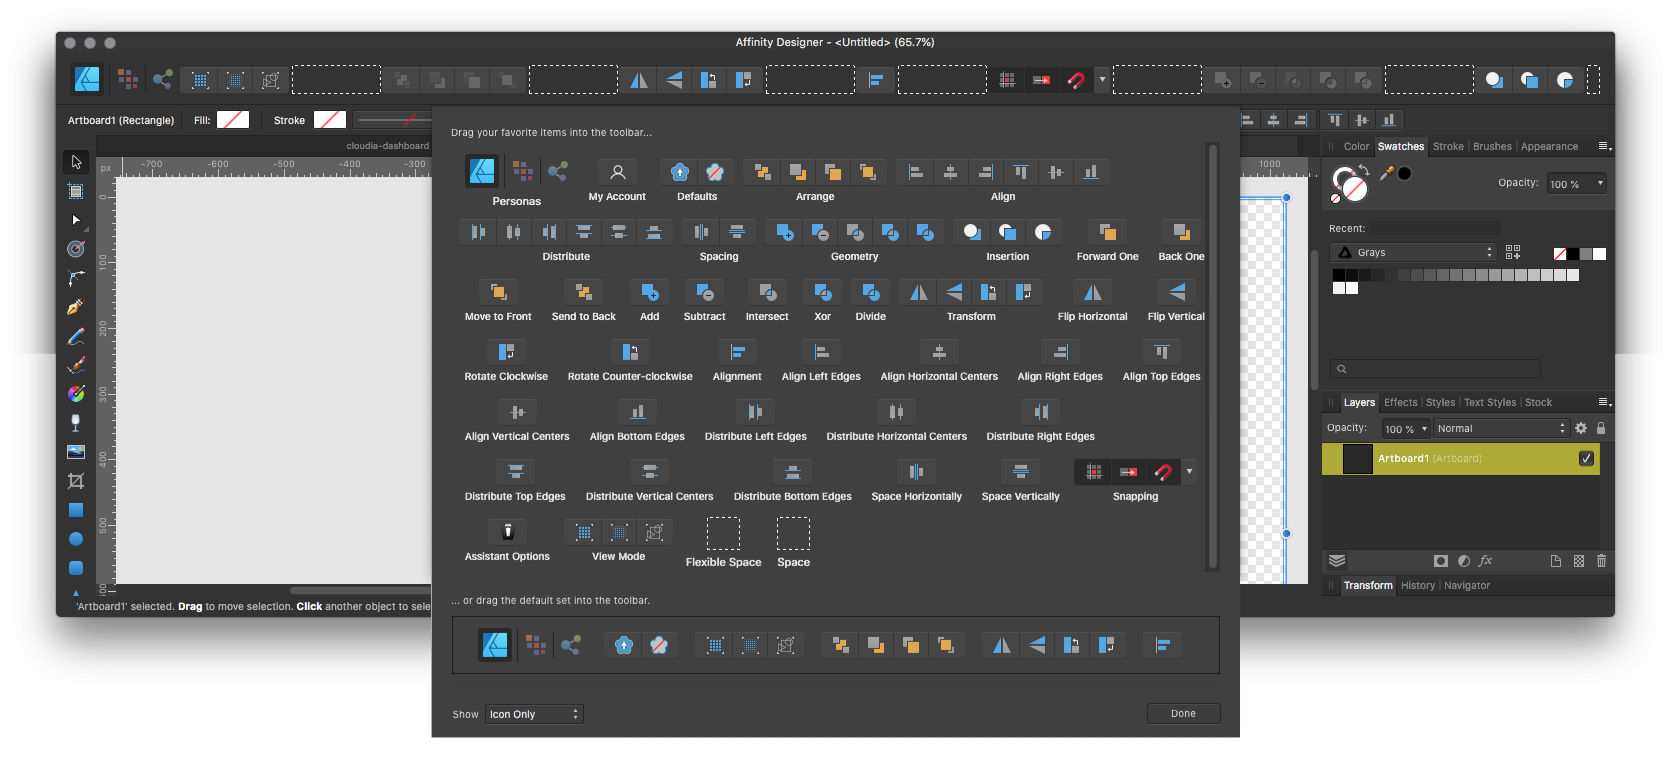This screenshot has height=773, width=1671.
Task: Click the Subtract icon in the dialog
Action: click(705, 292)
